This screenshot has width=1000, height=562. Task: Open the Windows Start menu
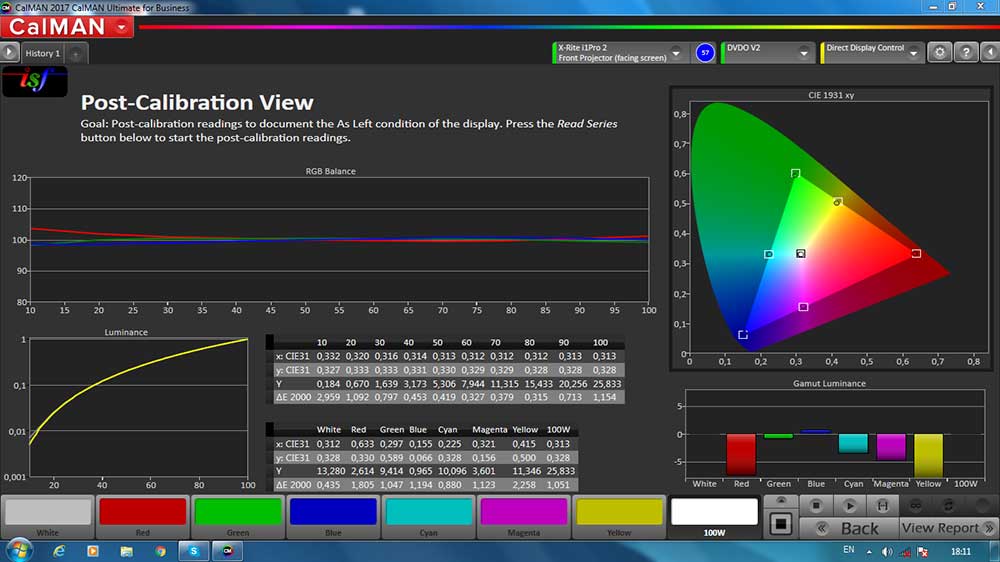click(x=19, y=551)
